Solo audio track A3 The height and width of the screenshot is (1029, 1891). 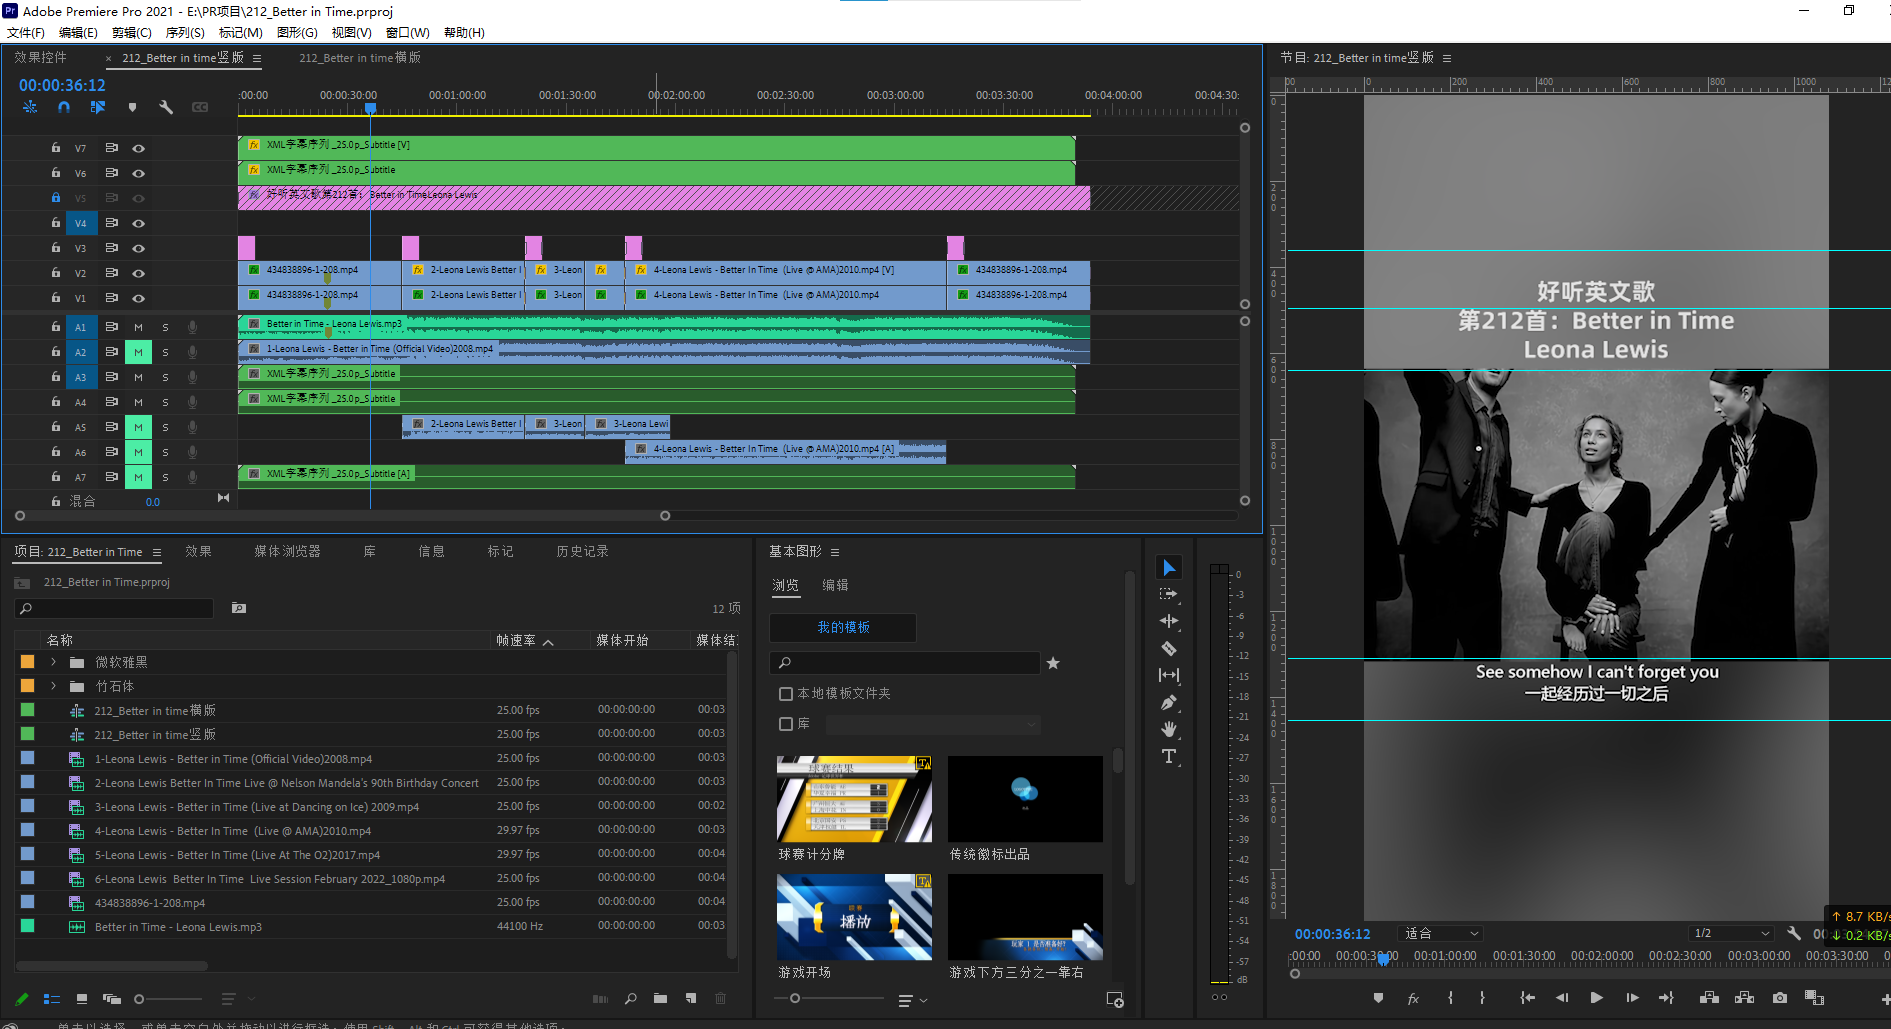(165, 377)
